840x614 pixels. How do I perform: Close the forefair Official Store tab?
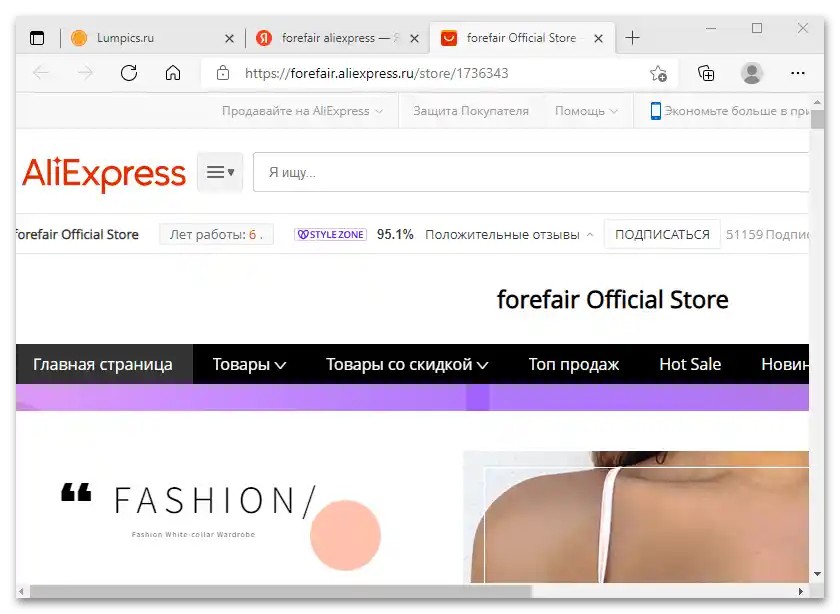coord(598,39)
